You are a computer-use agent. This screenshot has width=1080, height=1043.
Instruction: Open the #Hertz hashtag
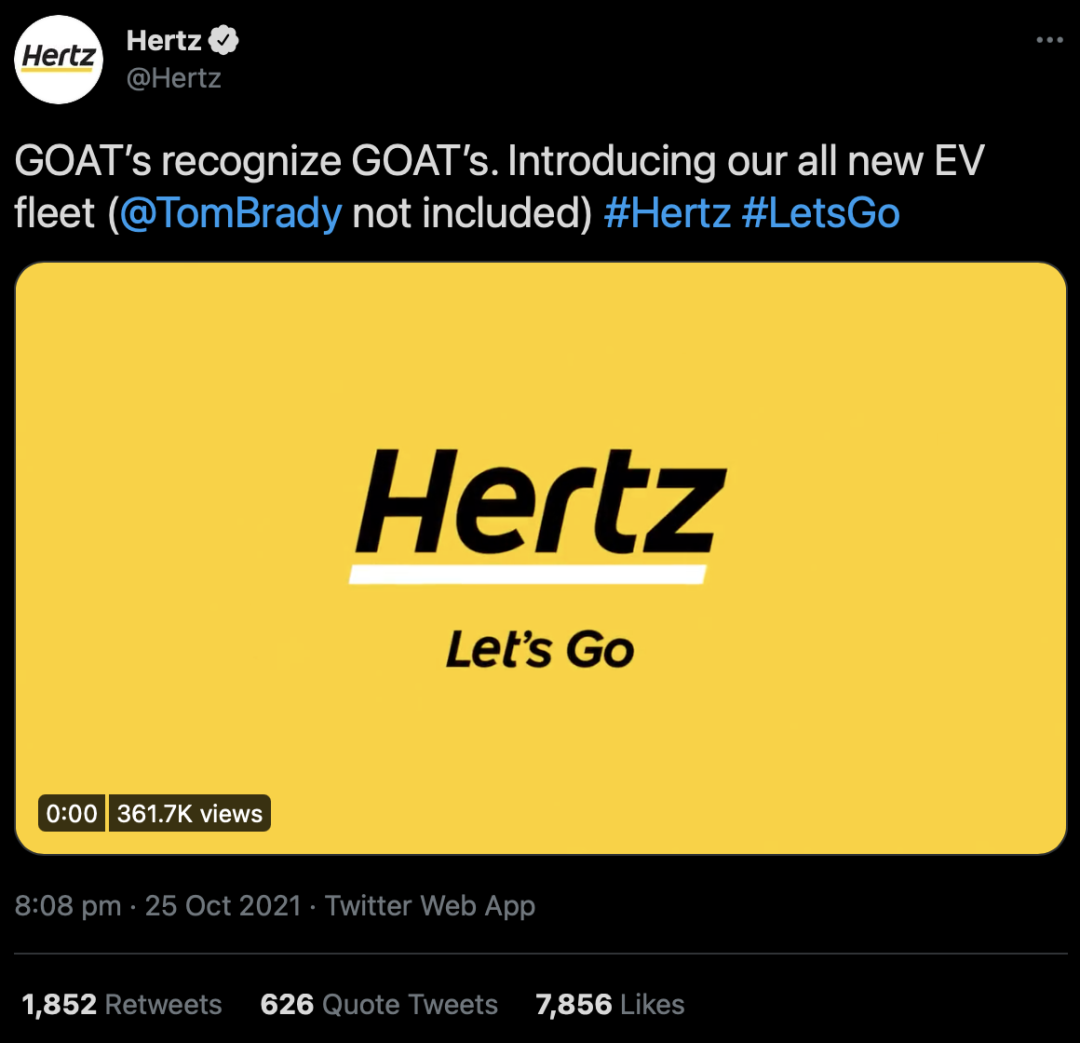[667, 212]
